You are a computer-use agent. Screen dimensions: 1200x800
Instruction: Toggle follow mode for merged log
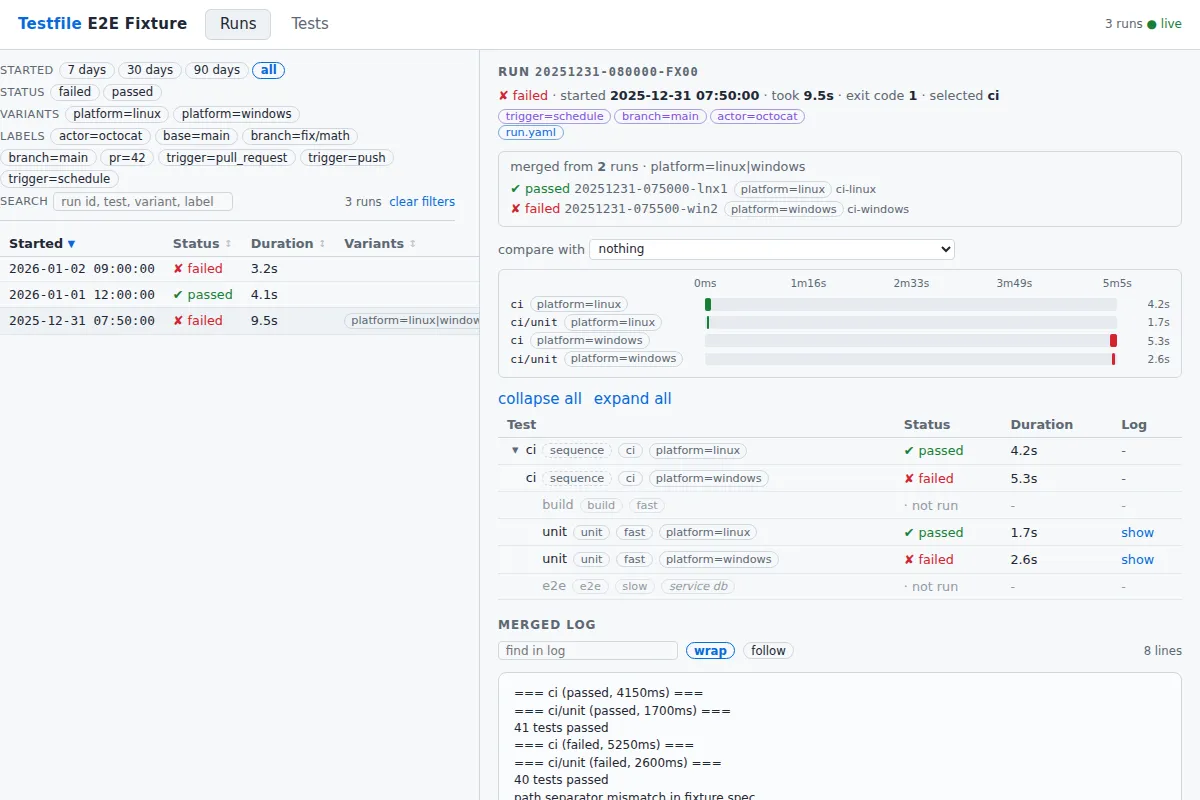pos(768,650)
